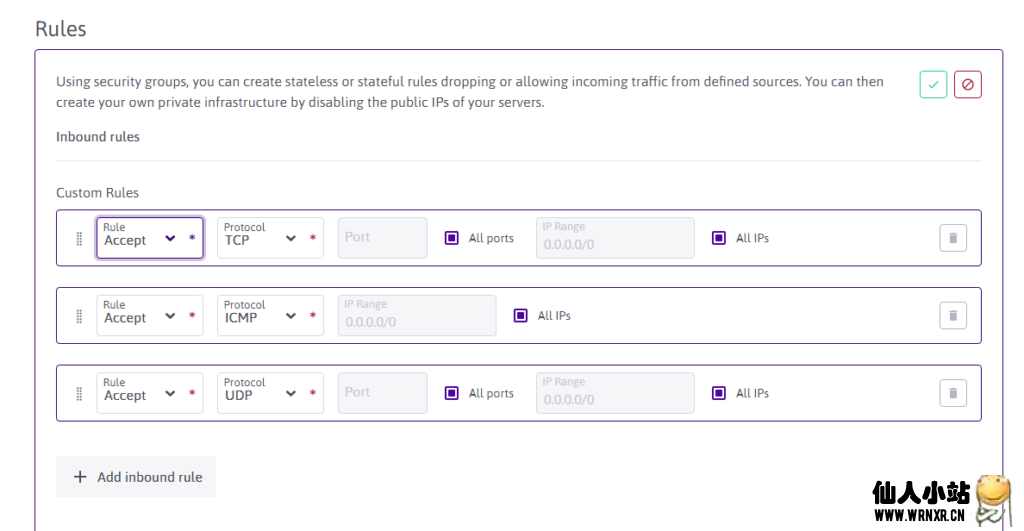Click the IP Range field in ICMP rule
The height and width of the screenshot is (531, 1024).
(x=416, y=316)
